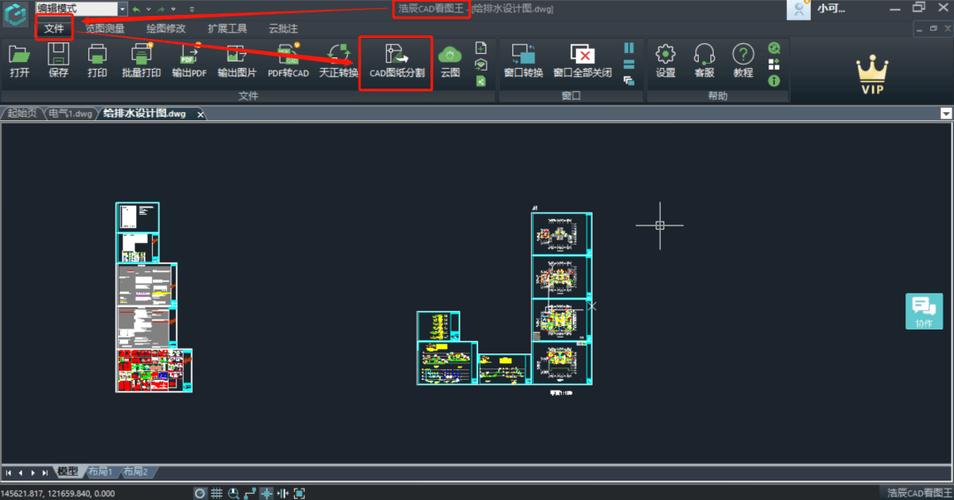Click the 协作 collaboration button
Screen dimensions: 954x500
[923, 311]
